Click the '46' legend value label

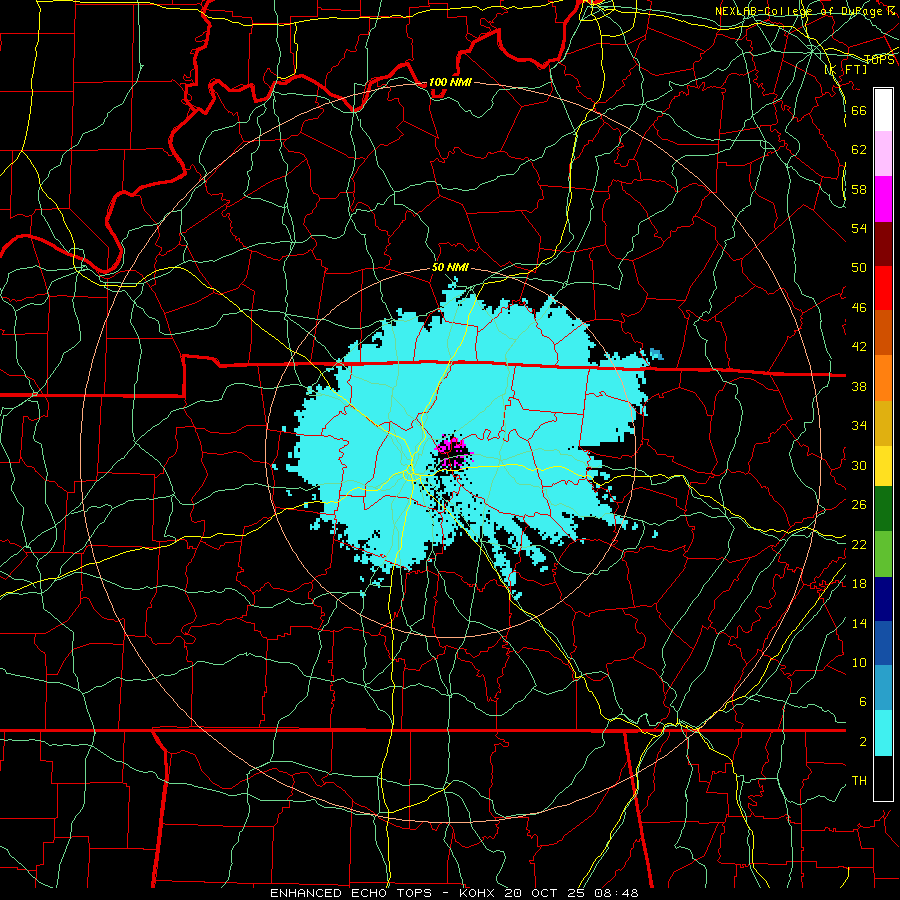click(859, 308)
